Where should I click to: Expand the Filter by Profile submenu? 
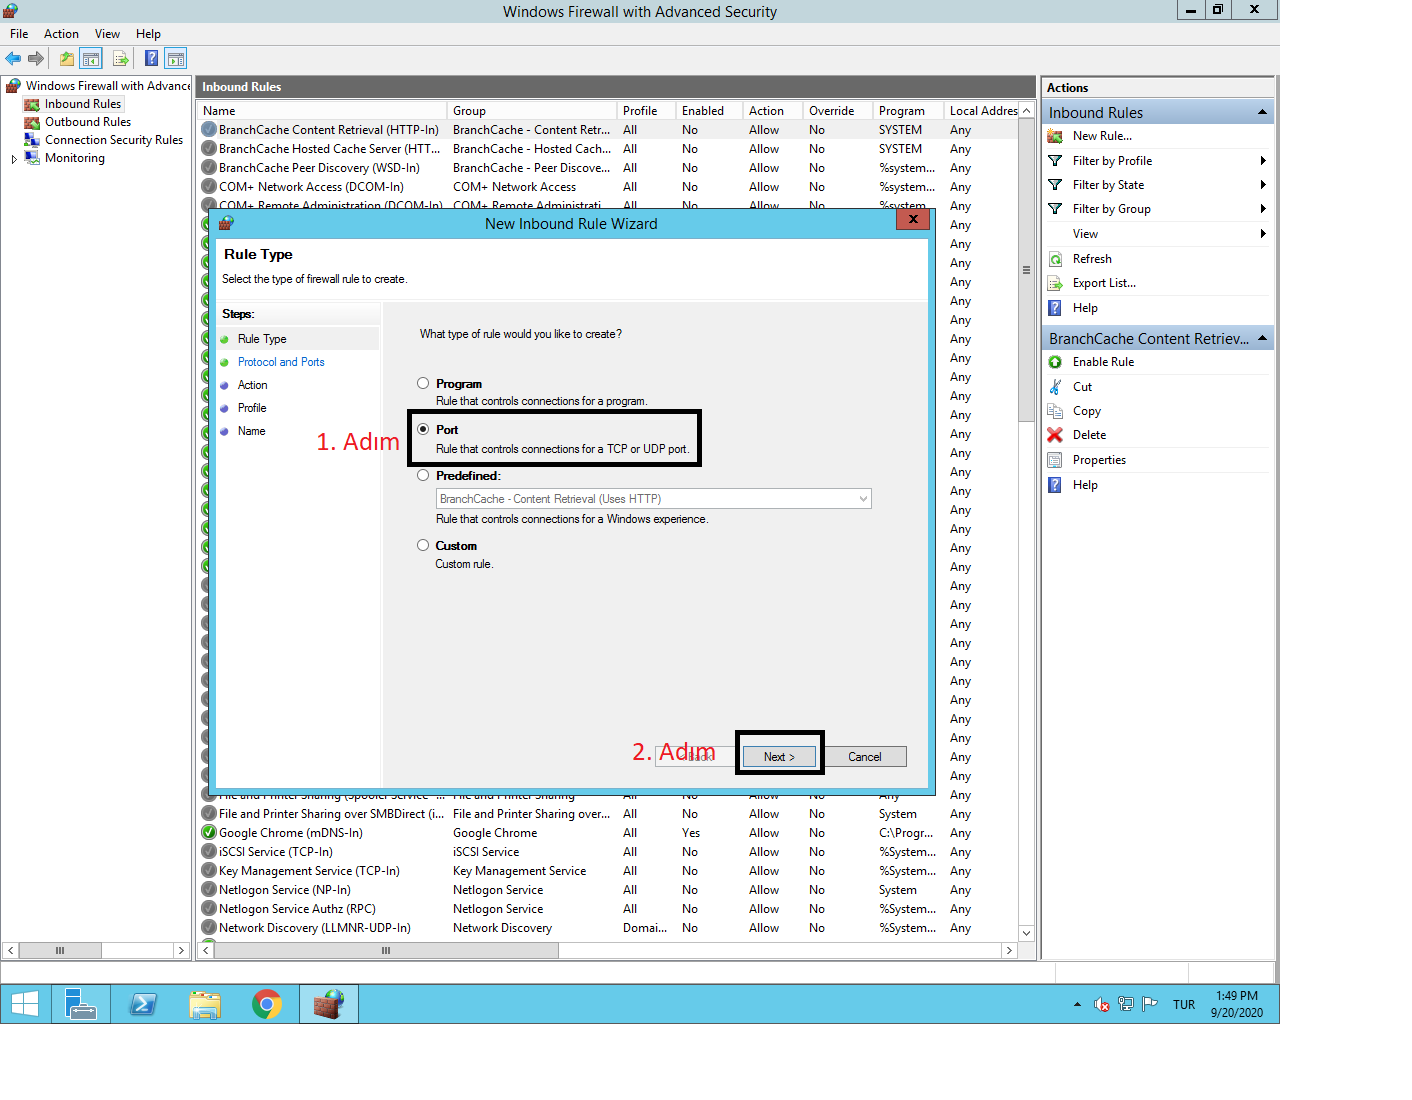pos(1263,161)
